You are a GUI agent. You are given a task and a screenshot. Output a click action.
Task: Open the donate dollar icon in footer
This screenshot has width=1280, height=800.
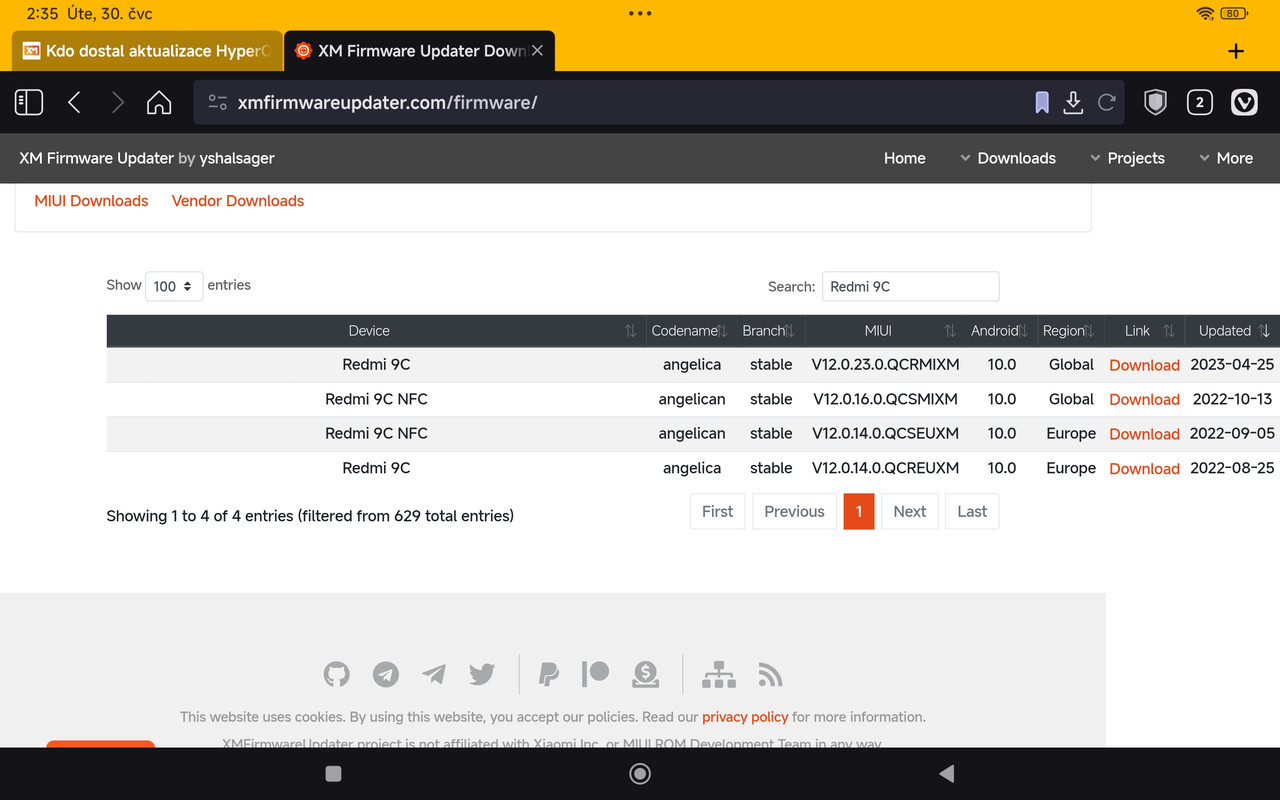645,674
